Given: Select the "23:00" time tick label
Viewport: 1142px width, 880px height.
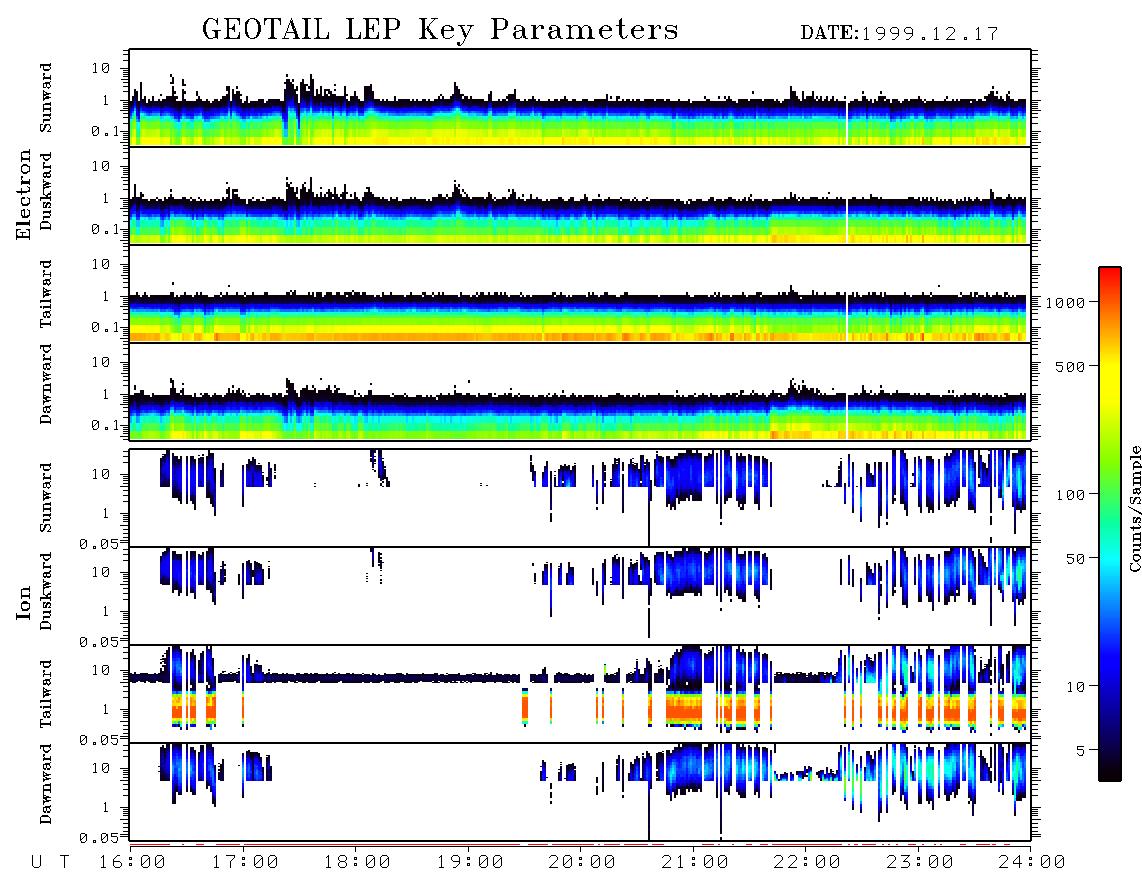Looking at the screenshot, I should 920,863.
